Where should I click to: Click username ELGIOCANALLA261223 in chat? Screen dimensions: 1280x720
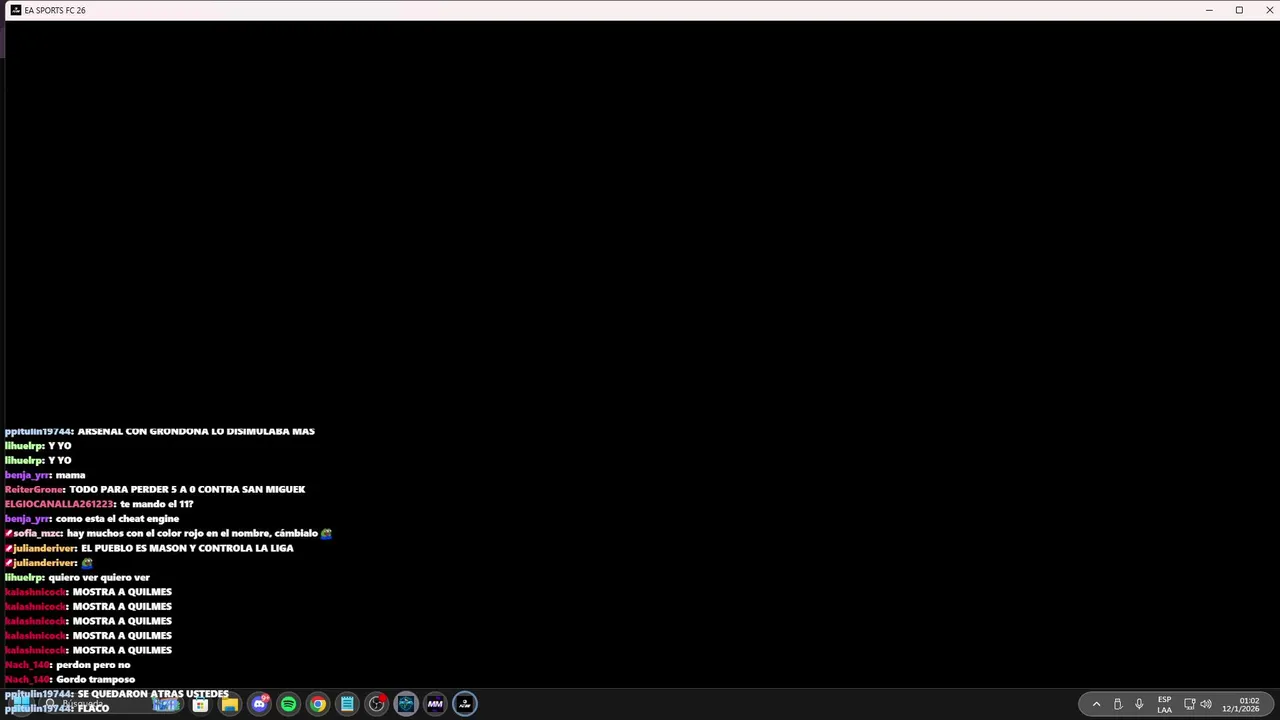click(59, 504)
